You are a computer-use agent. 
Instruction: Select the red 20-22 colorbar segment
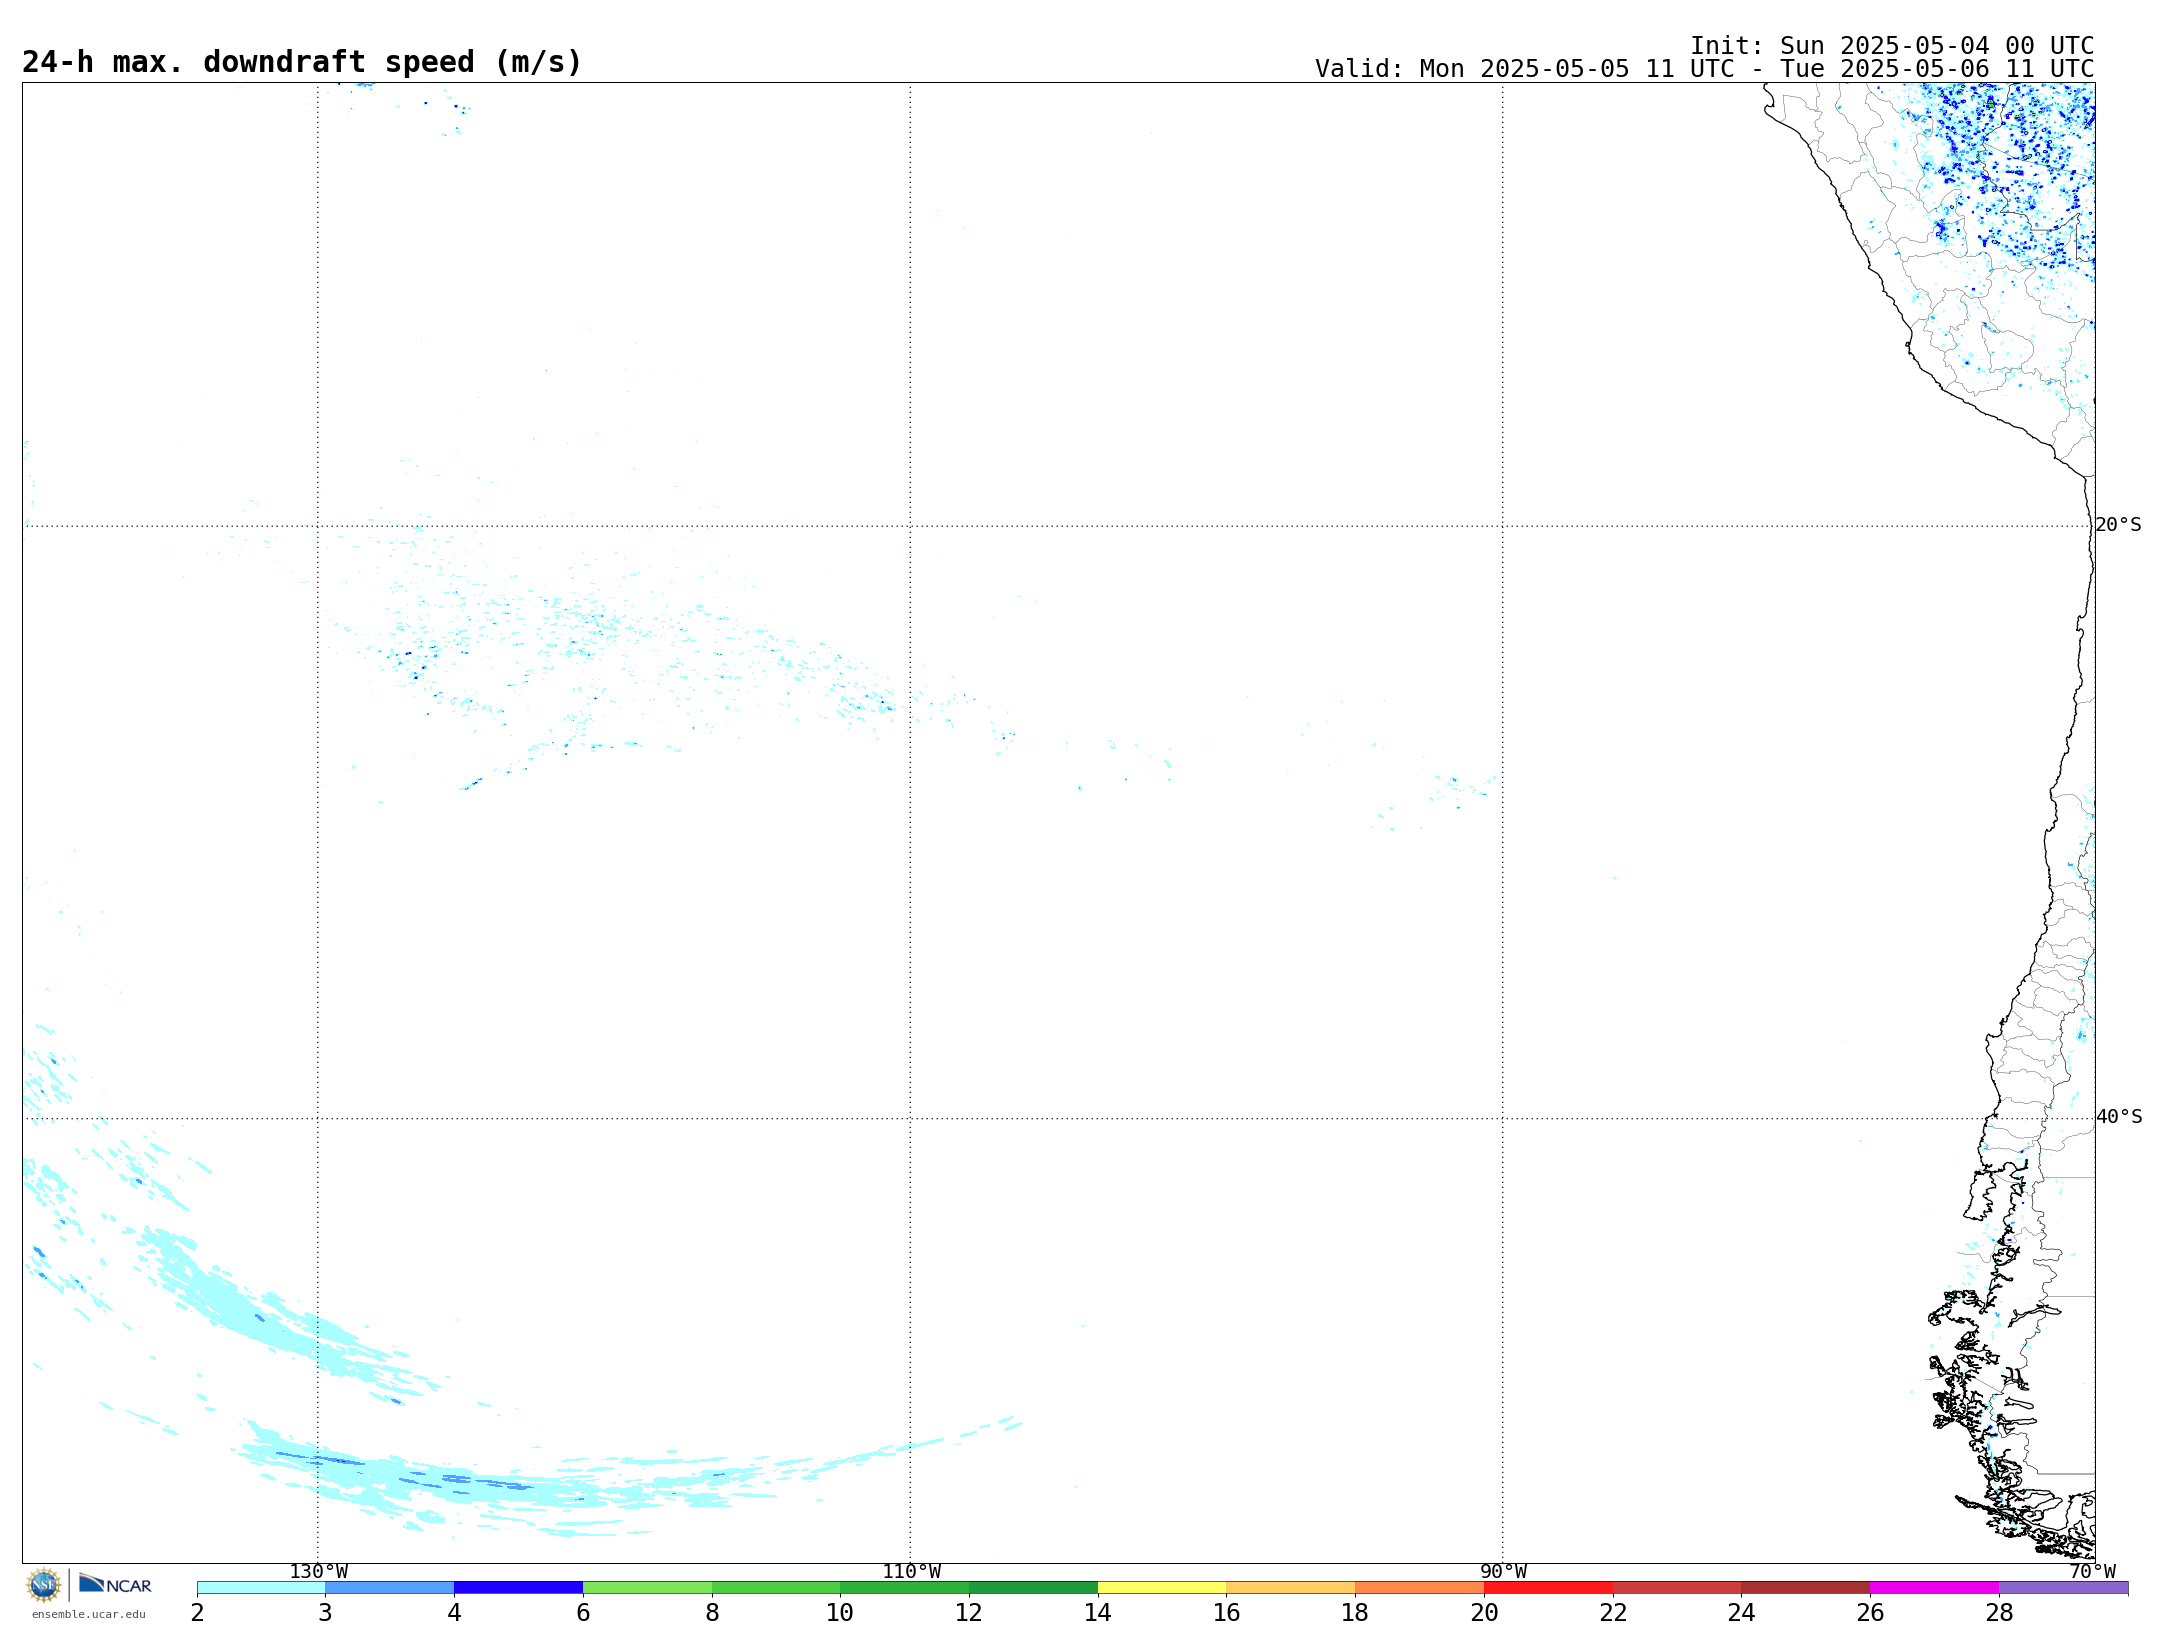(1549, 1588)
